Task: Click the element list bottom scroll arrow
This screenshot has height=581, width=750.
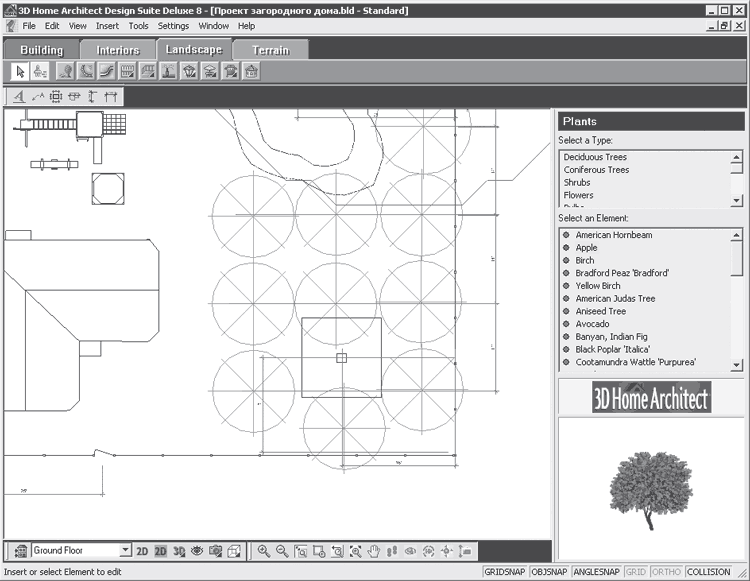Action: click(x=737, y=365)
